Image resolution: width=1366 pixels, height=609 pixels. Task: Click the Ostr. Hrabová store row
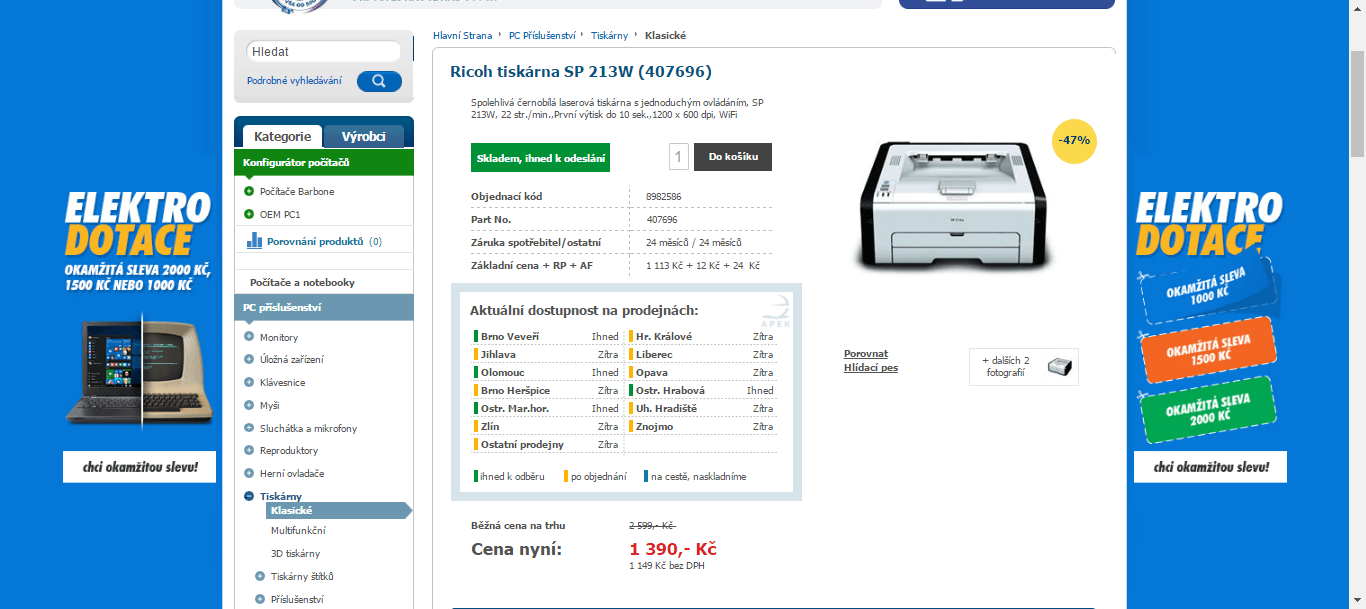tap(701, 390)
